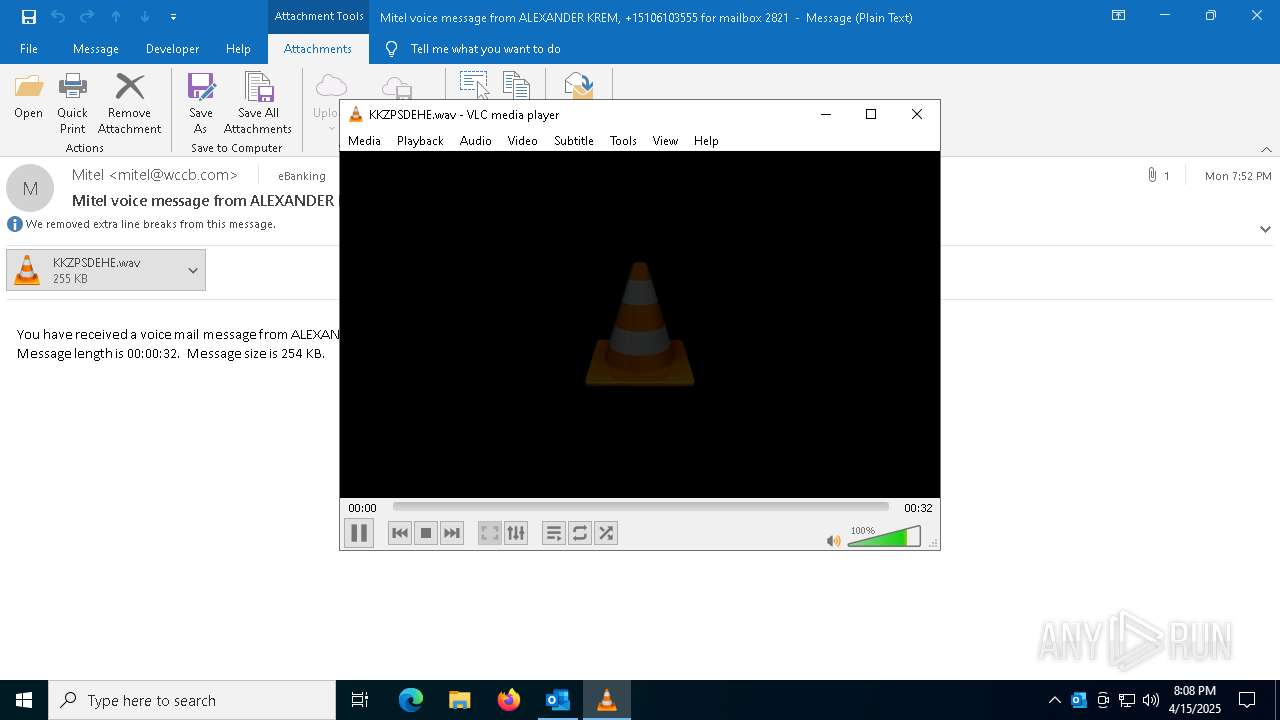The height and width of the screenshot is (720, 1280).
Task: Click the sender avatar M
Action: [30, 188]
